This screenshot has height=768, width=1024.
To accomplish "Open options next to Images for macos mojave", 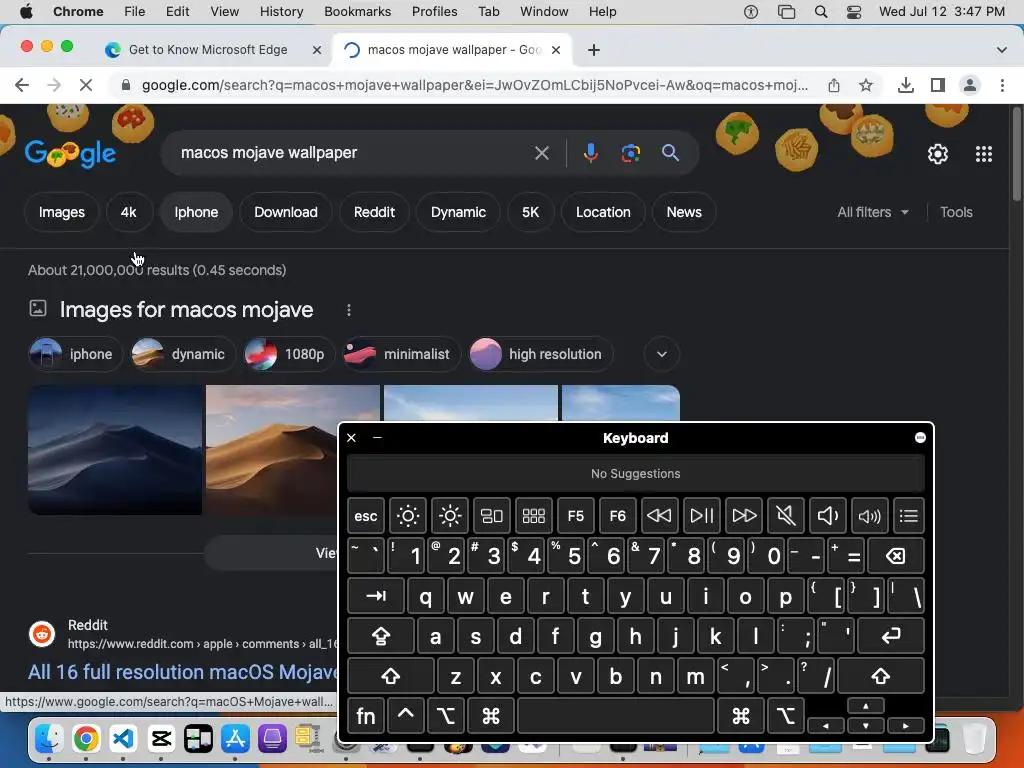I will coord(349,310).
